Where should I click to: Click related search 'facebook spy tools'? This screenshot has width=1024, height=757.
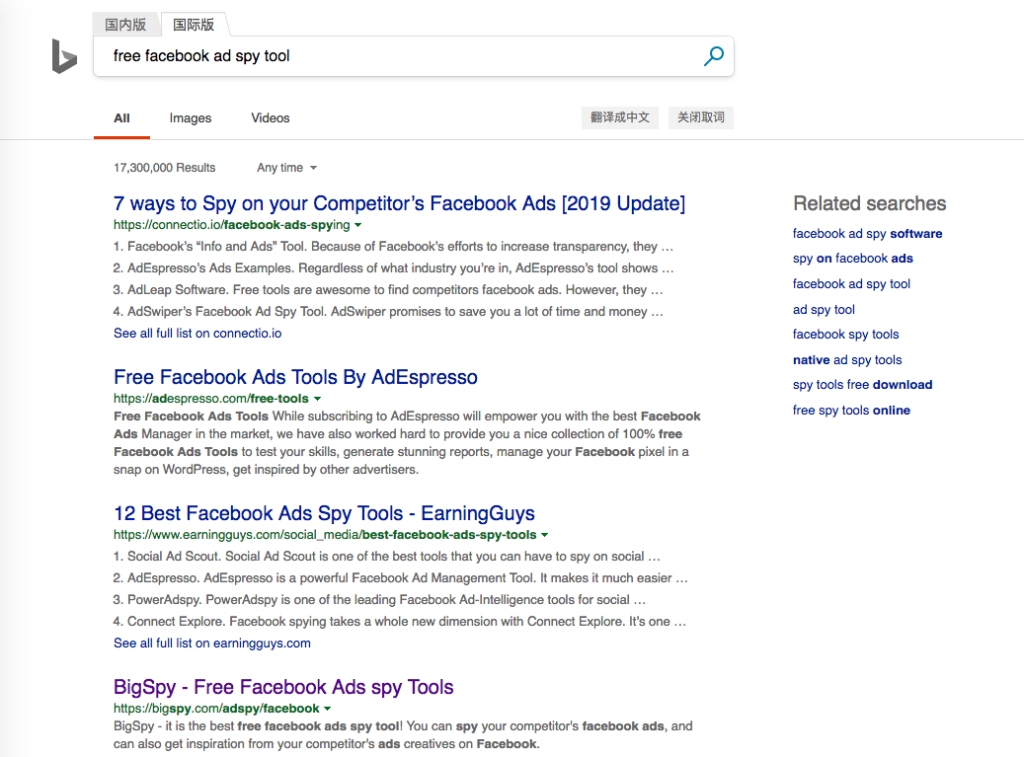click(x=846, y=334)
